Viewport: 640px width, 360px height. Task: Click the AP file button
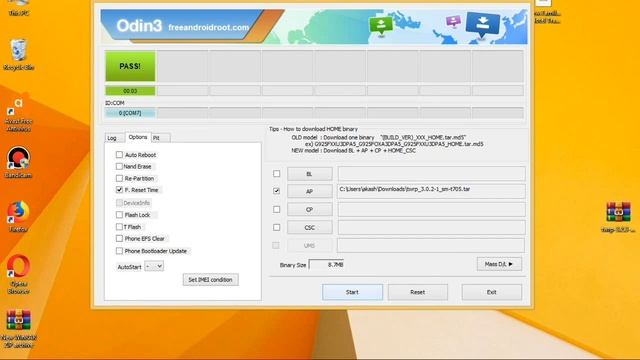pyautogui.click(x=309, y=191)
